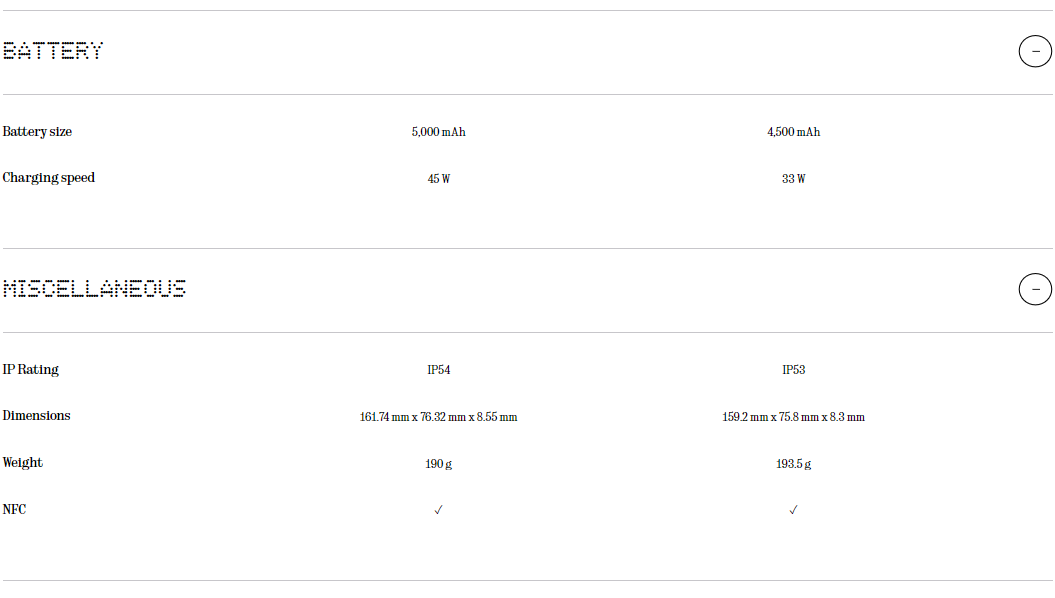Click the IP53 rating value
The image size is (1055, 598).
coord(793,370)
